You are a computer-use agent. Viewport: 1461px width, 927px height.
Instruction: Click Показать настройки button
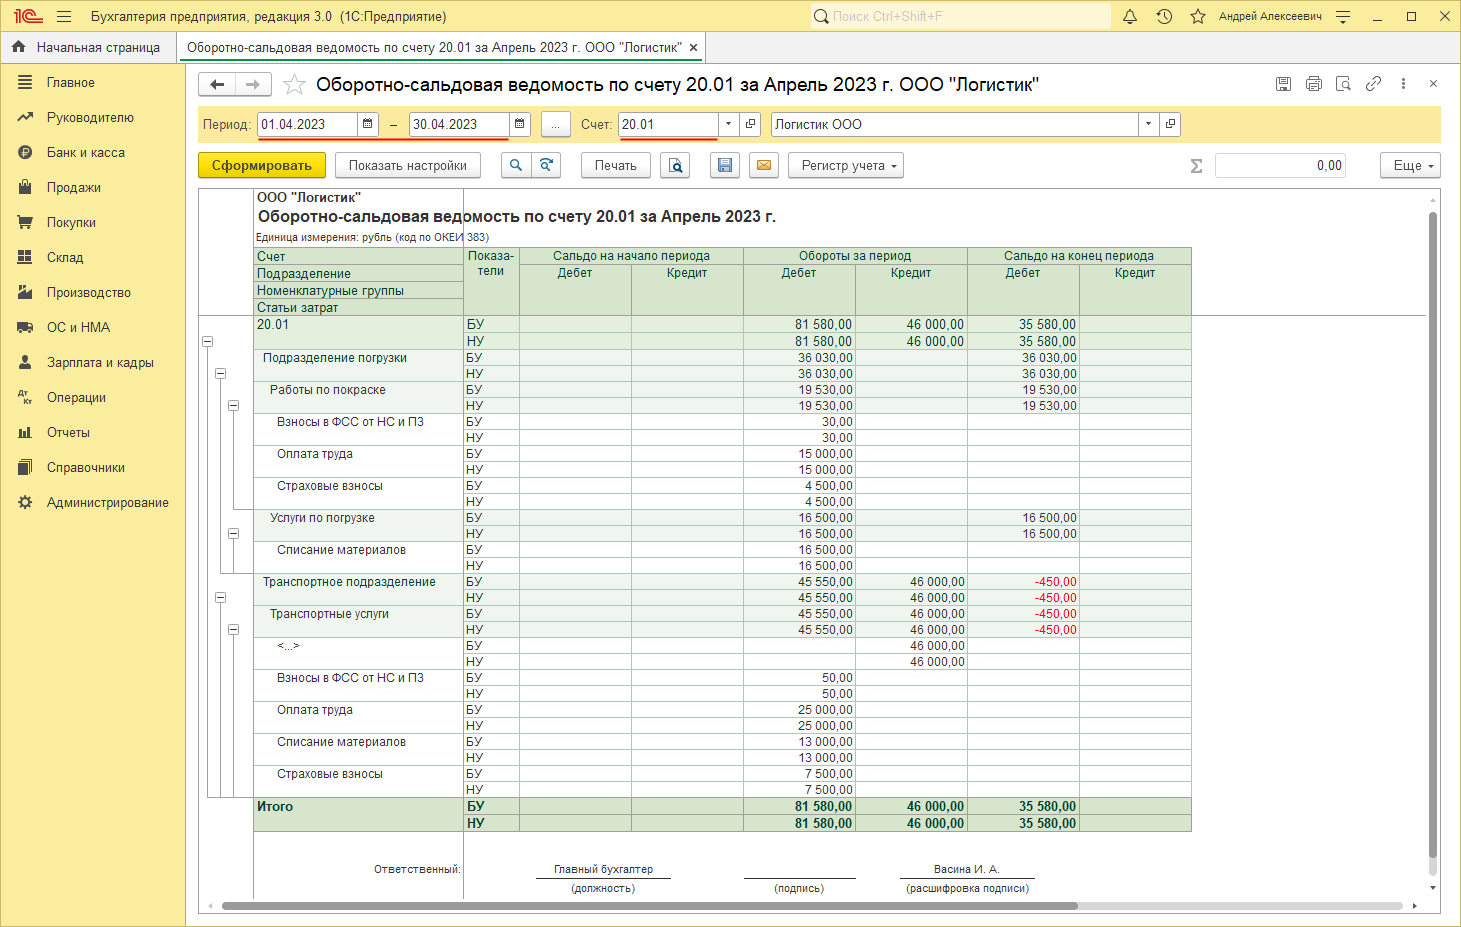pyautogui.click(x=407, y=166)
